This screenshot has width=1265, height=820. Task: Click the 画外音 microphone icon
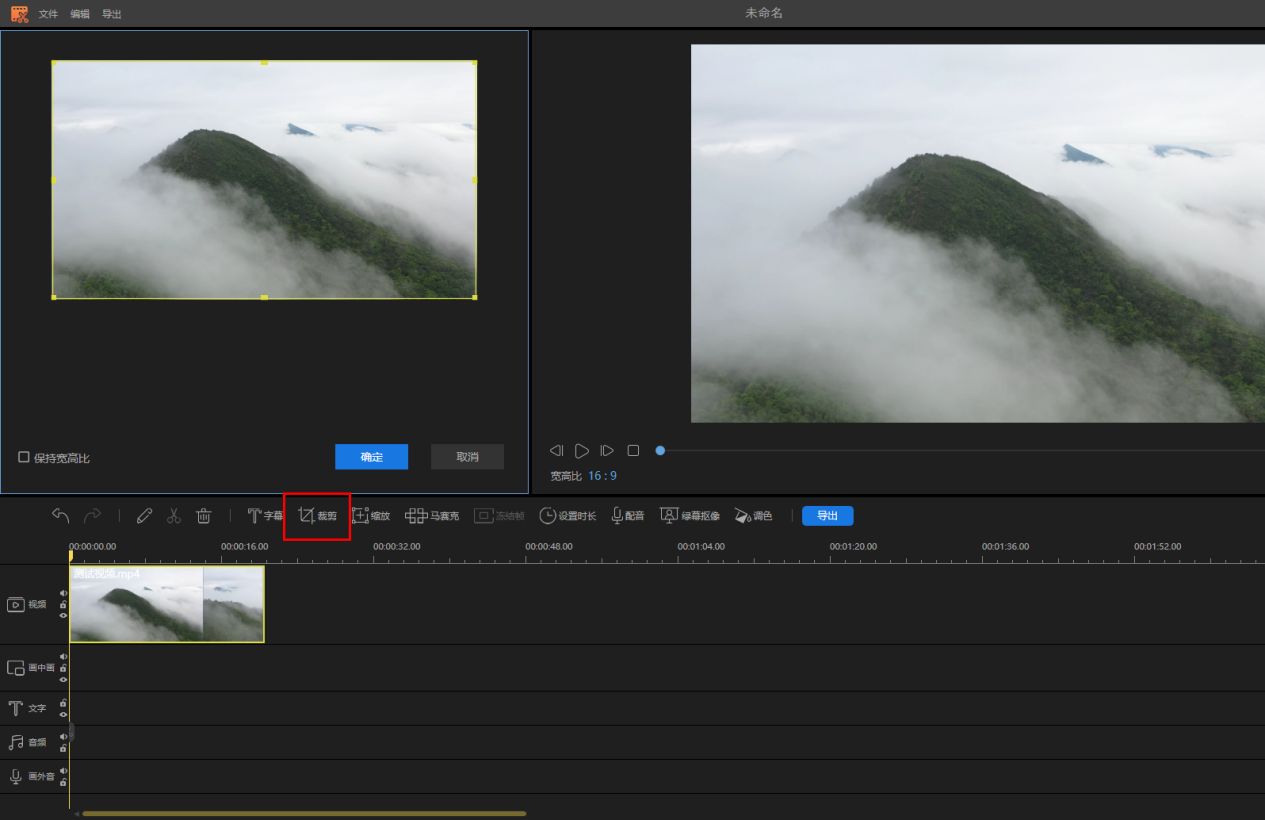point(16,777)
